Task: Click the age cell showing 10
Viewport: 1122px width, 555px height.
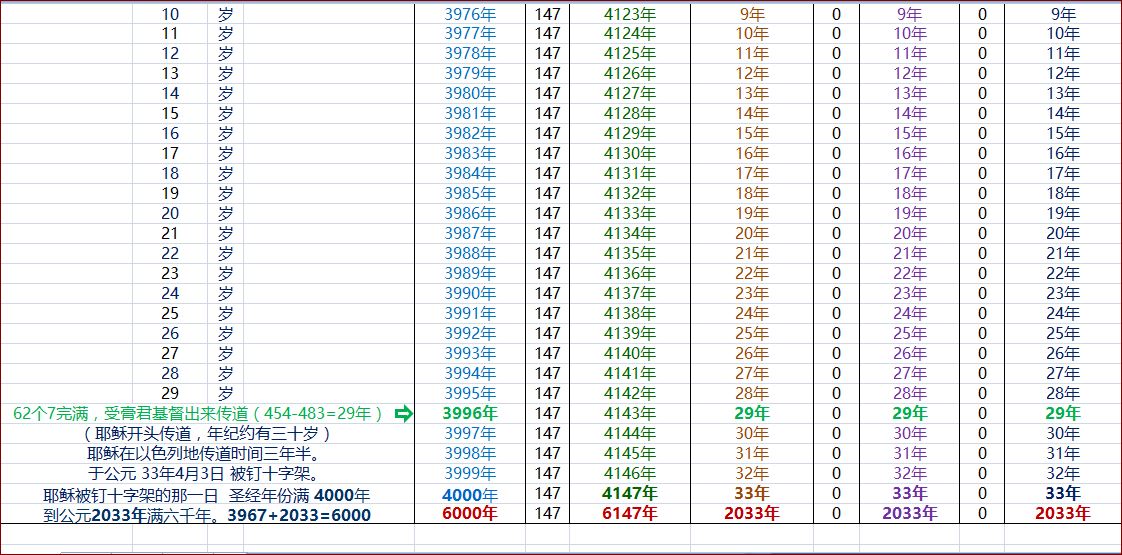Action: pyautogui.click(x=170, y=14)
